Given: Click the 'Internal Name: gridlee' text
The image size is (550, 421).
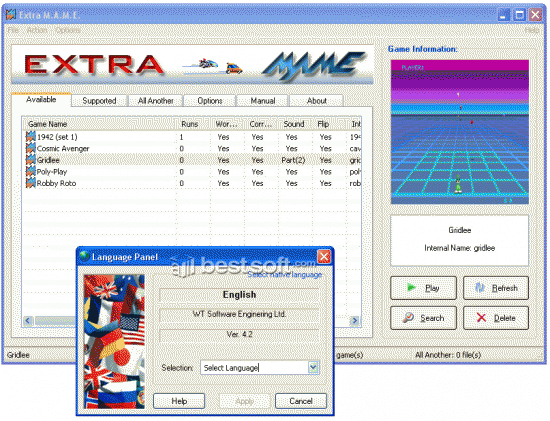Looking at the screenshot, I should click(460, 248).
